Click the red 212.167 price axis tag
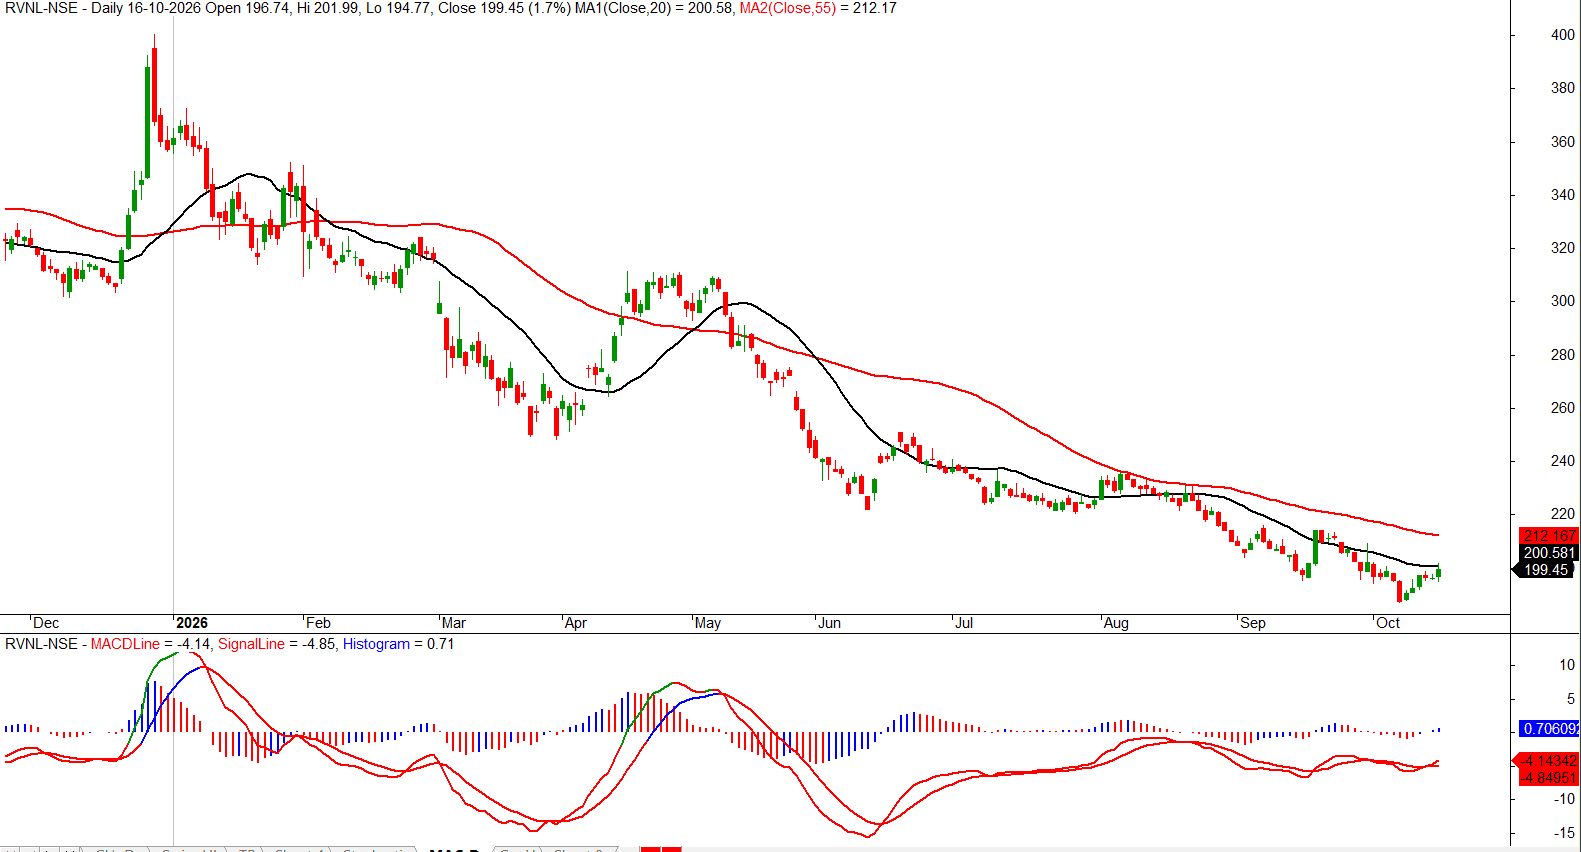Screen dimensions: 1581x852 (x=1549, y=536)
